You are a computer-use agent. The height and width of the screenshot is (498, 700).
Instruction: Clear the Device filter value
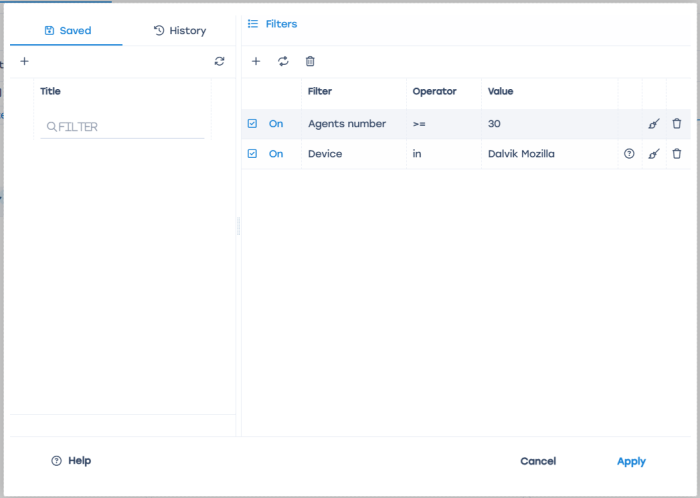coord(654,154)
